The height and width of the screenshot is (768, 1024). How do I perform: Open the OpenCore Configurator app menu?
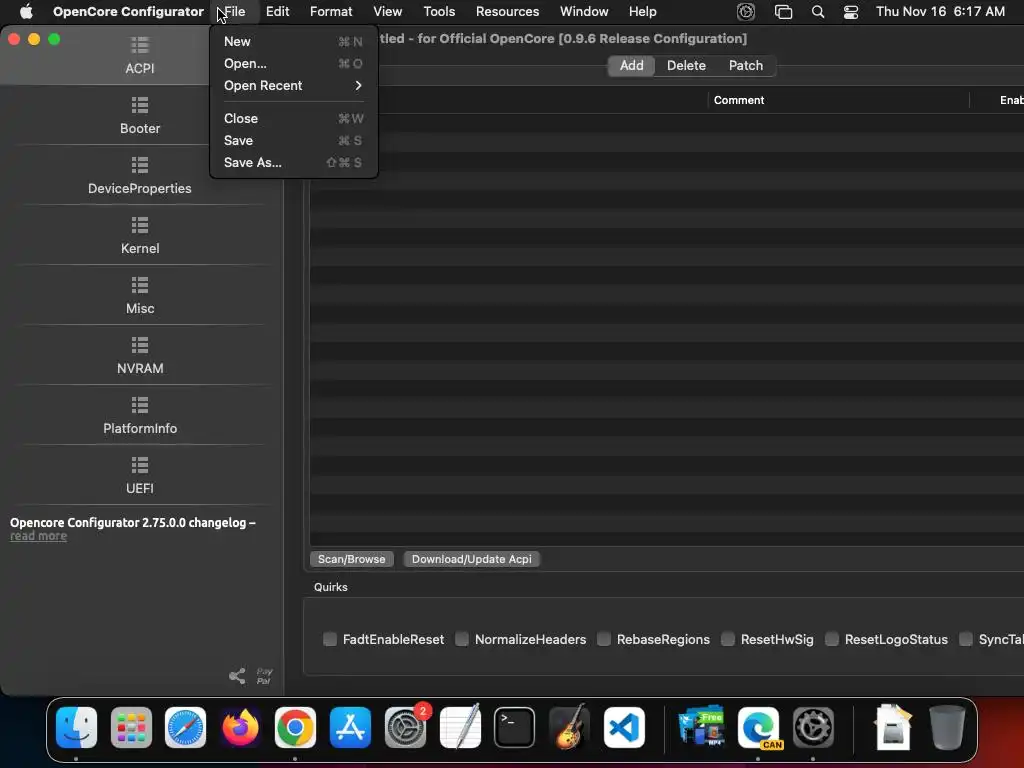pyautogui.click(x=128, y=12)
